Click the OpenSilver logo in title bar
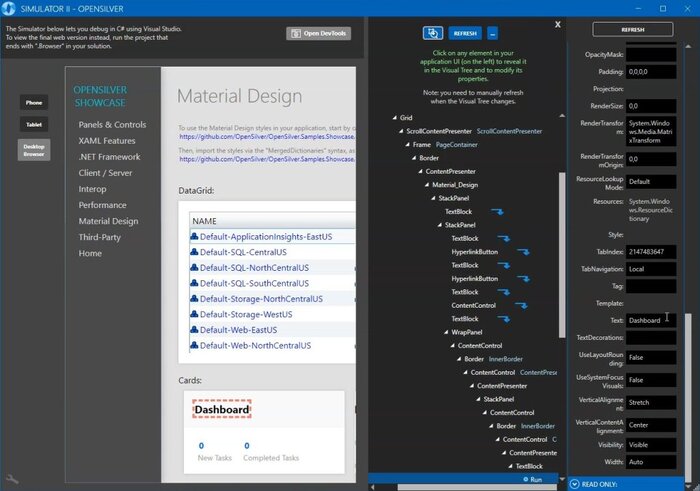 pyautogui.click(x=8, y=8)
